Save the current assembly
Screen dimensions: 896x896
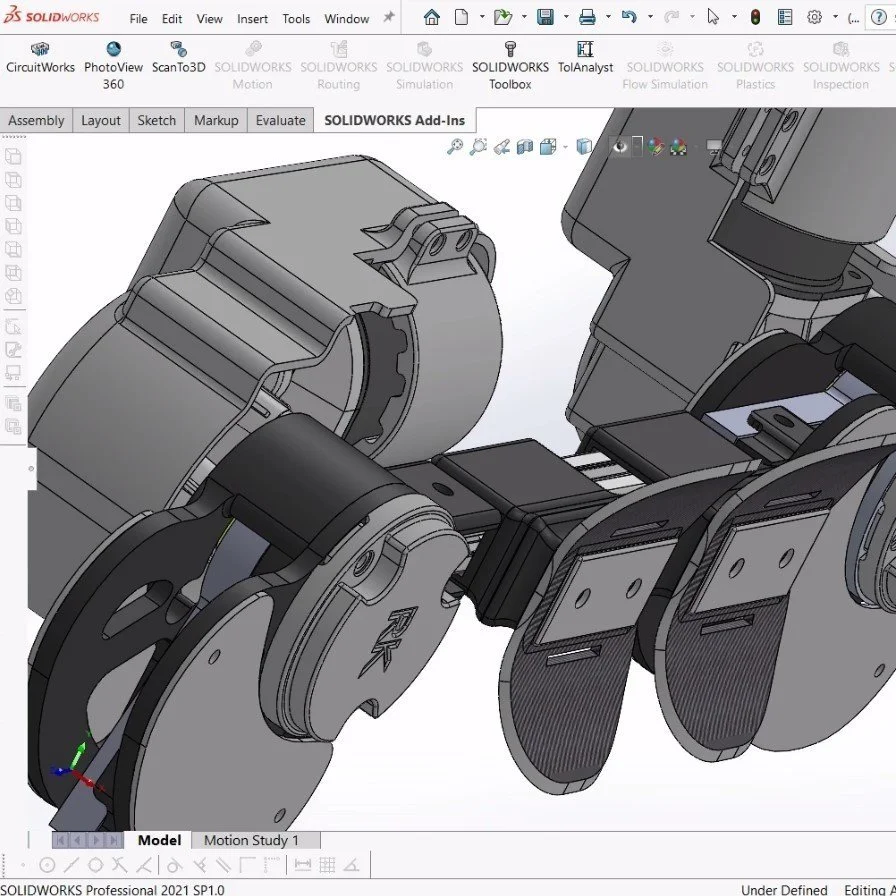(x=545, y=17)
